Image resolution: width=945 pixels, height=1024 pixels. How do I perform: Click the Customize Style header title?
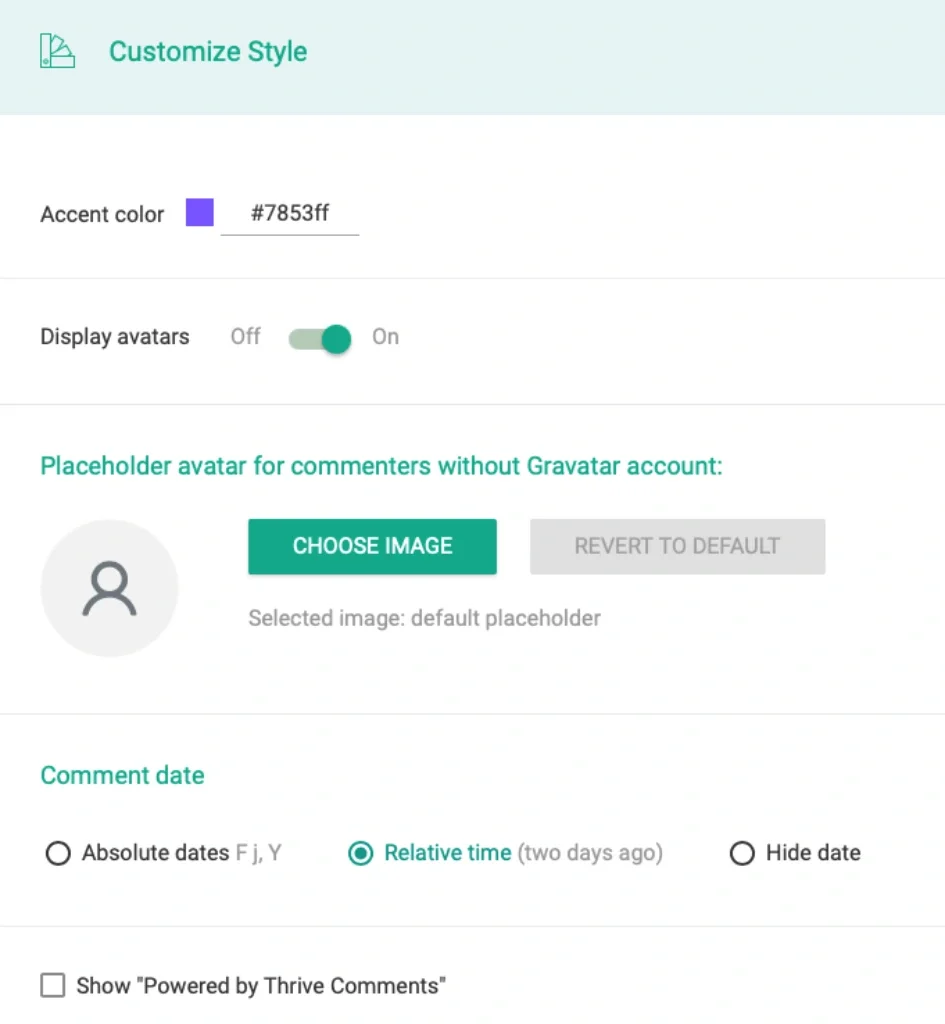(x=208, y=52)
